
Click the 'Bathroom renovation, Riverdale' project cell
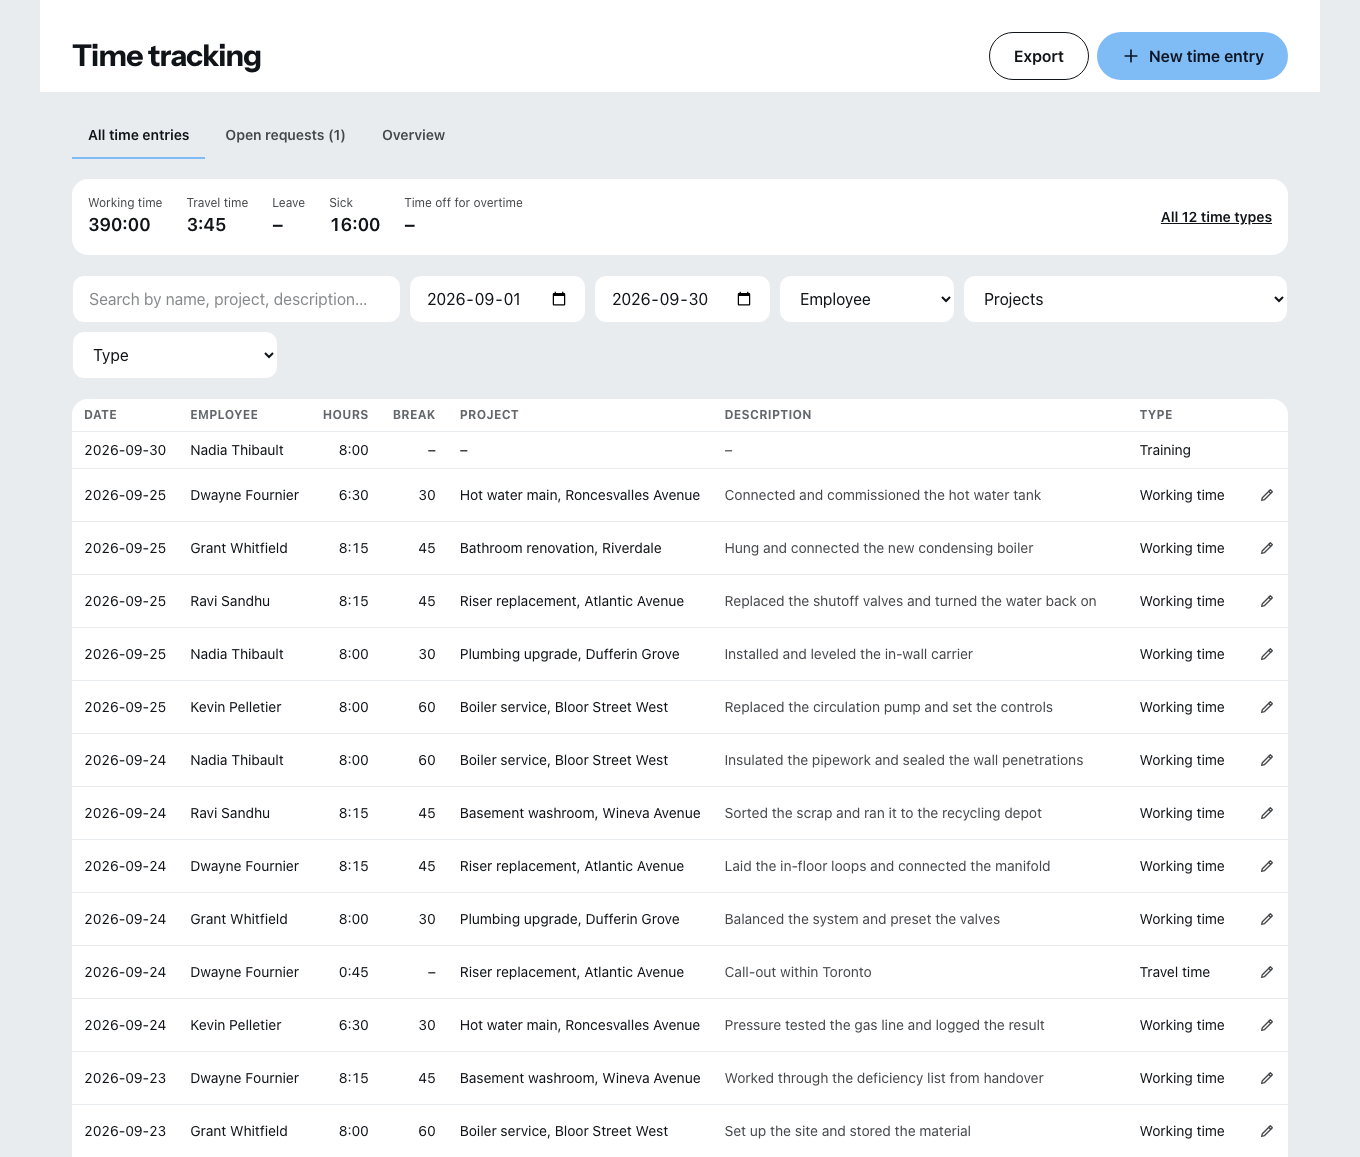(x=560, y=548)
